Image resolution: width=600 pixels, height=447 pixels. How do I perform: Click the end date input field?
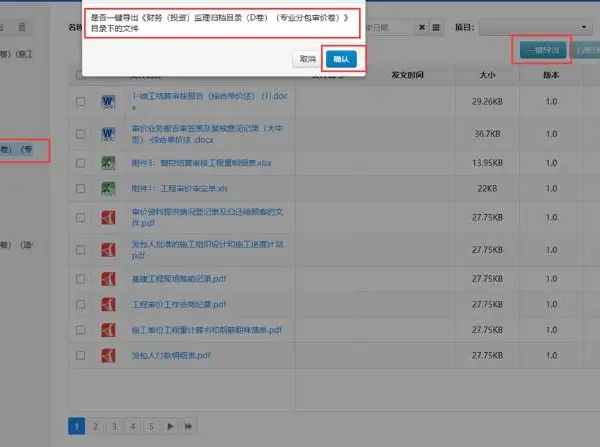(x=390, y=28)
